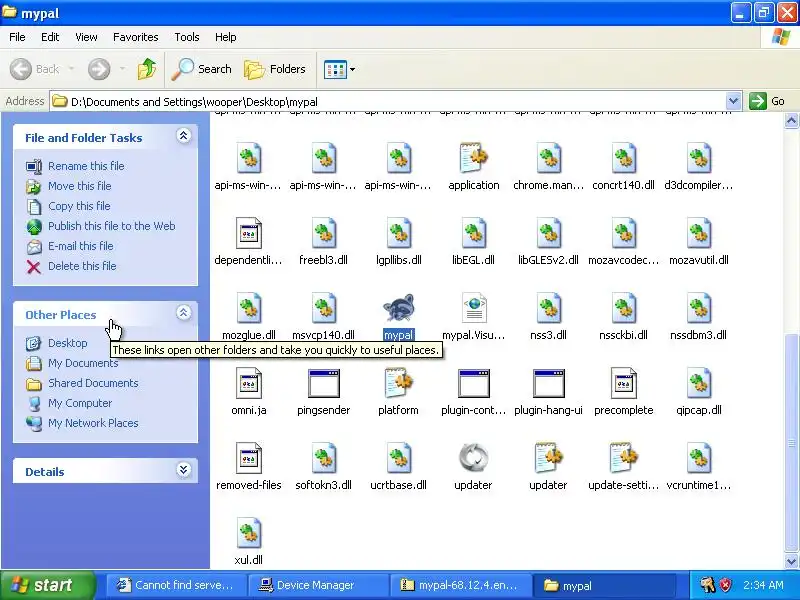Select the qipcap.dll file icon

click(x=698, y=383)
